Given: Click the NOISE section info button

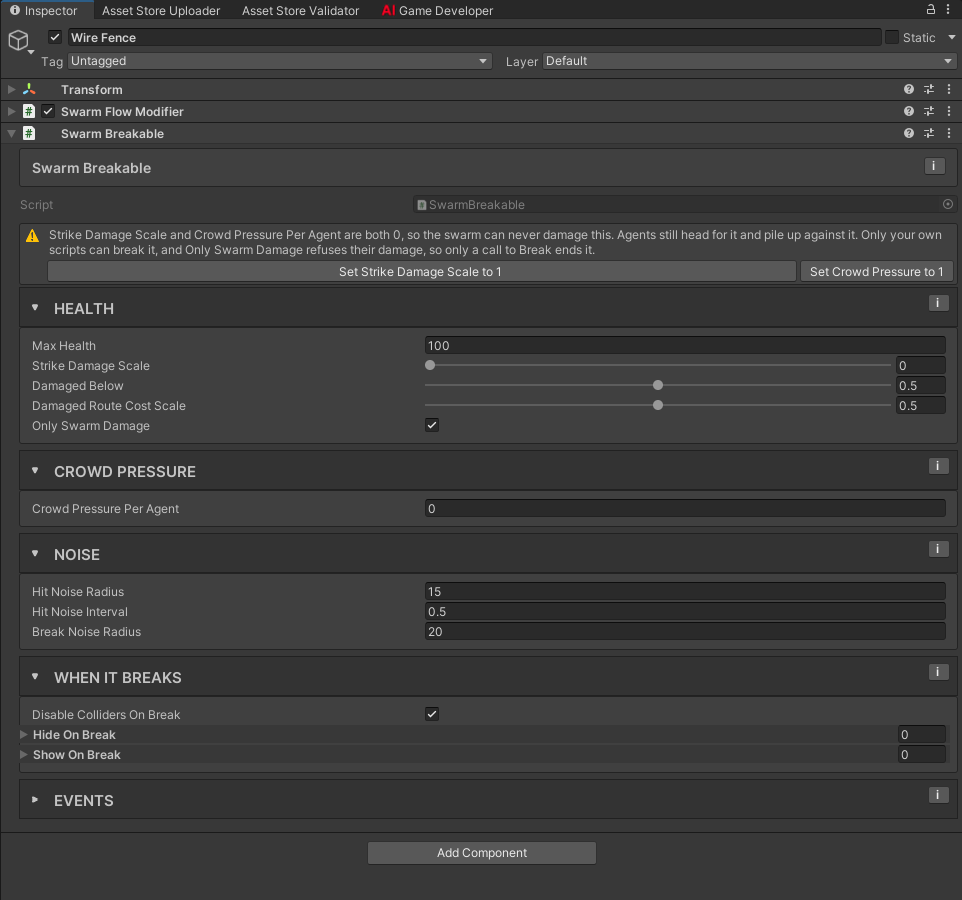Looking at the screenshot, I should (938, 549).
